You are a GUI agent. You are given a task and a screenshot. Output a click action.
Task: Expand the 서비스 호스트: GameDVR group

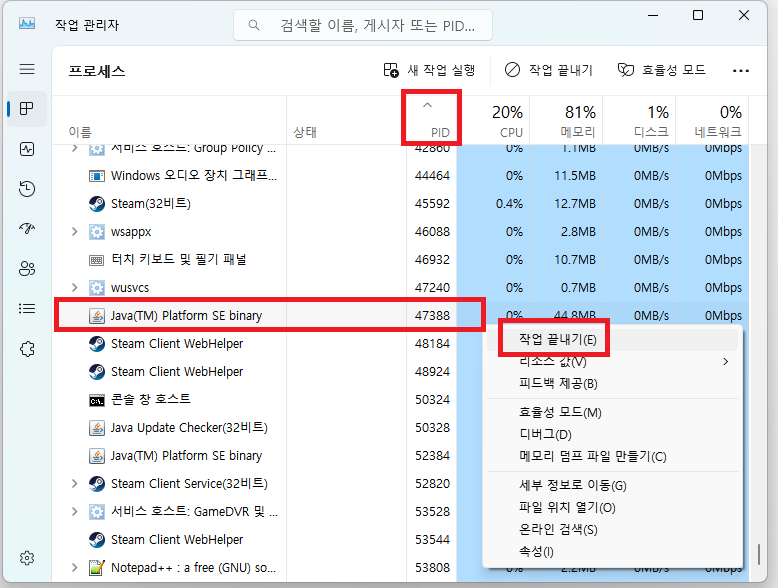(74, 511)
